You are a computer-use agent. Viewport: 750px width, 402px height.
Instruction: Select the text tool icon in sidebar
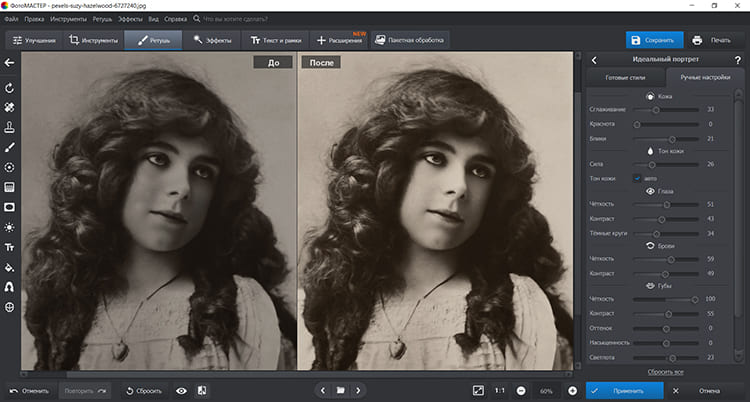click(x=9, y=247)
